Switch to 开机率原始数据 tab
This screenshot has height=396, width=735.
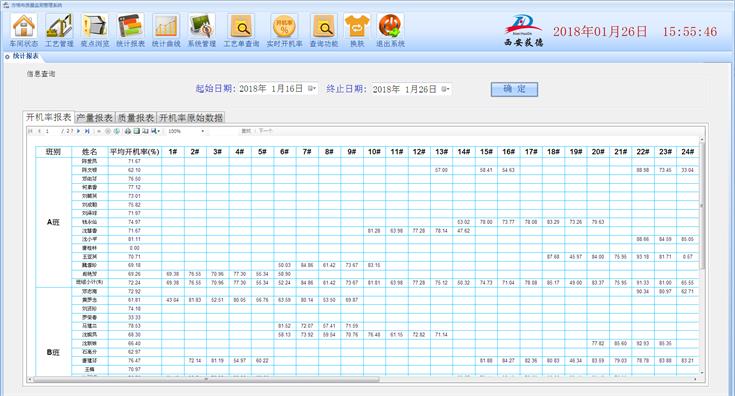click(x=191, y=118)
